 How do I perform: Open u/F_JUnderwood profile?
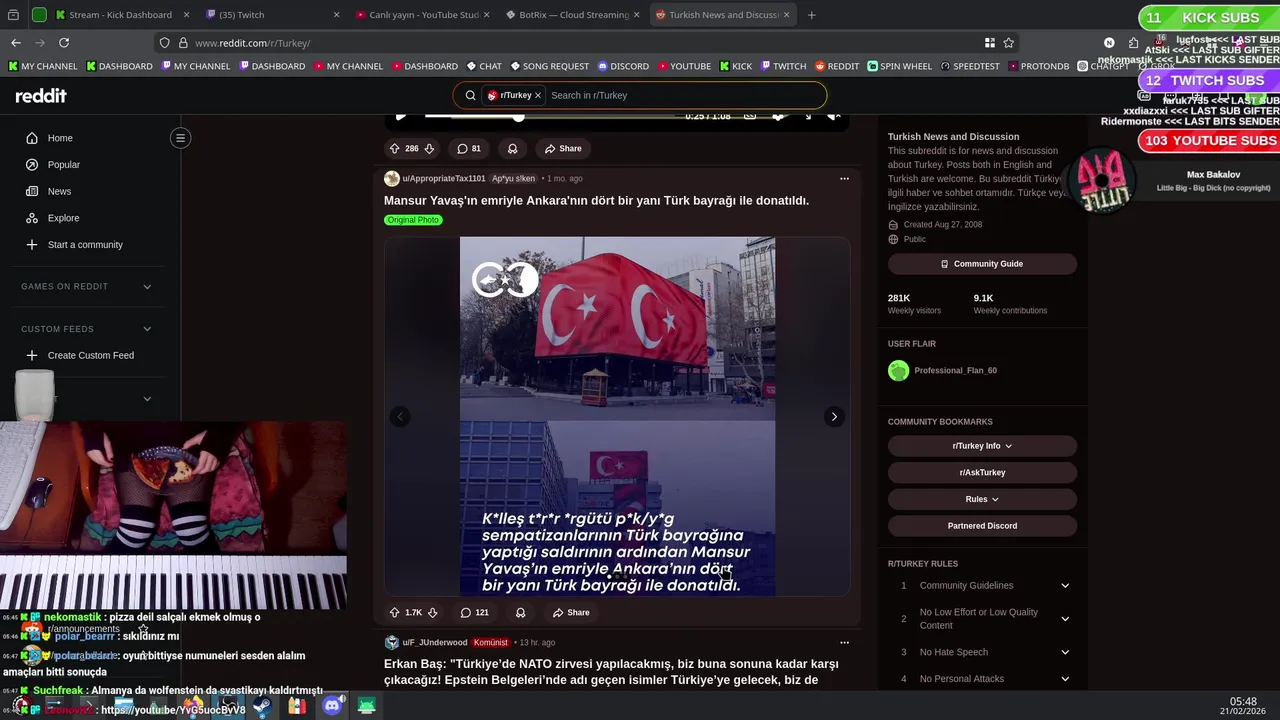coord(434,642)
